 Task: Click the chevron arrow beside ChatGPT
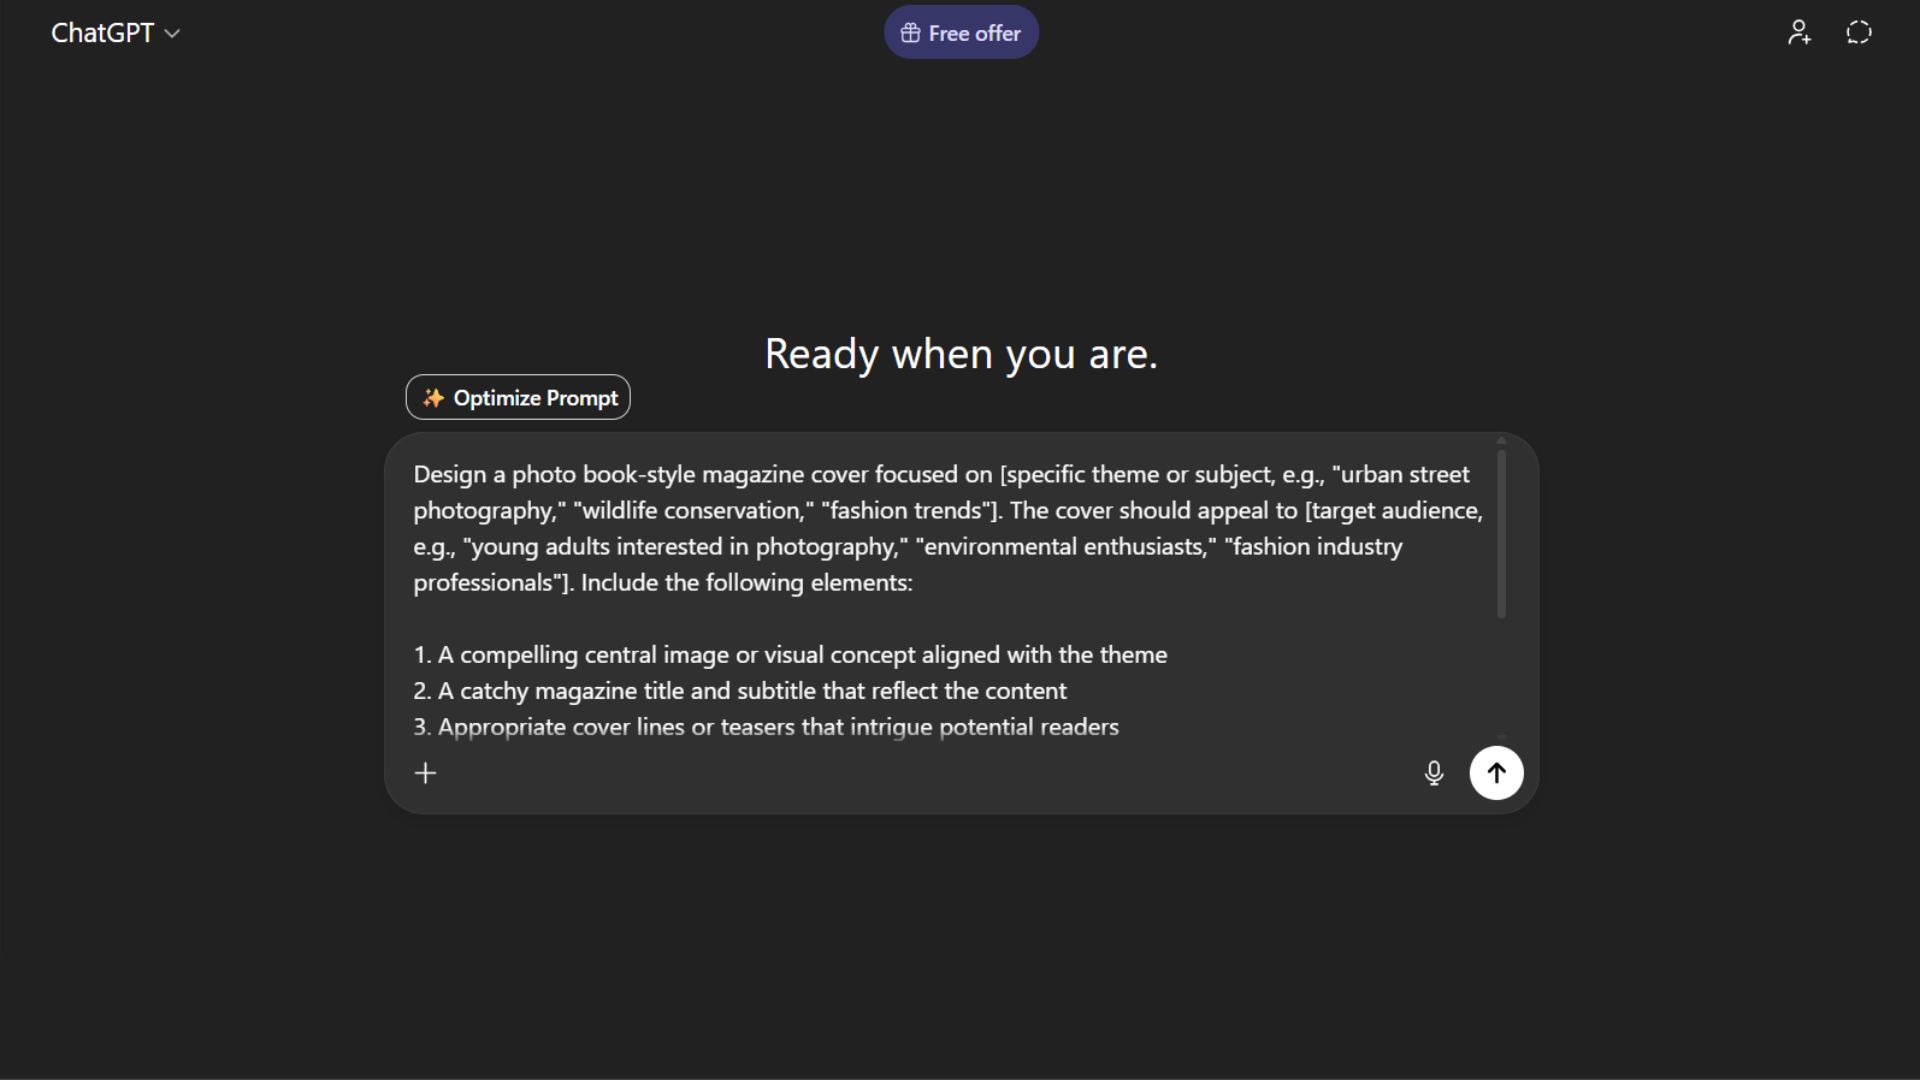(x=172, y=34)
